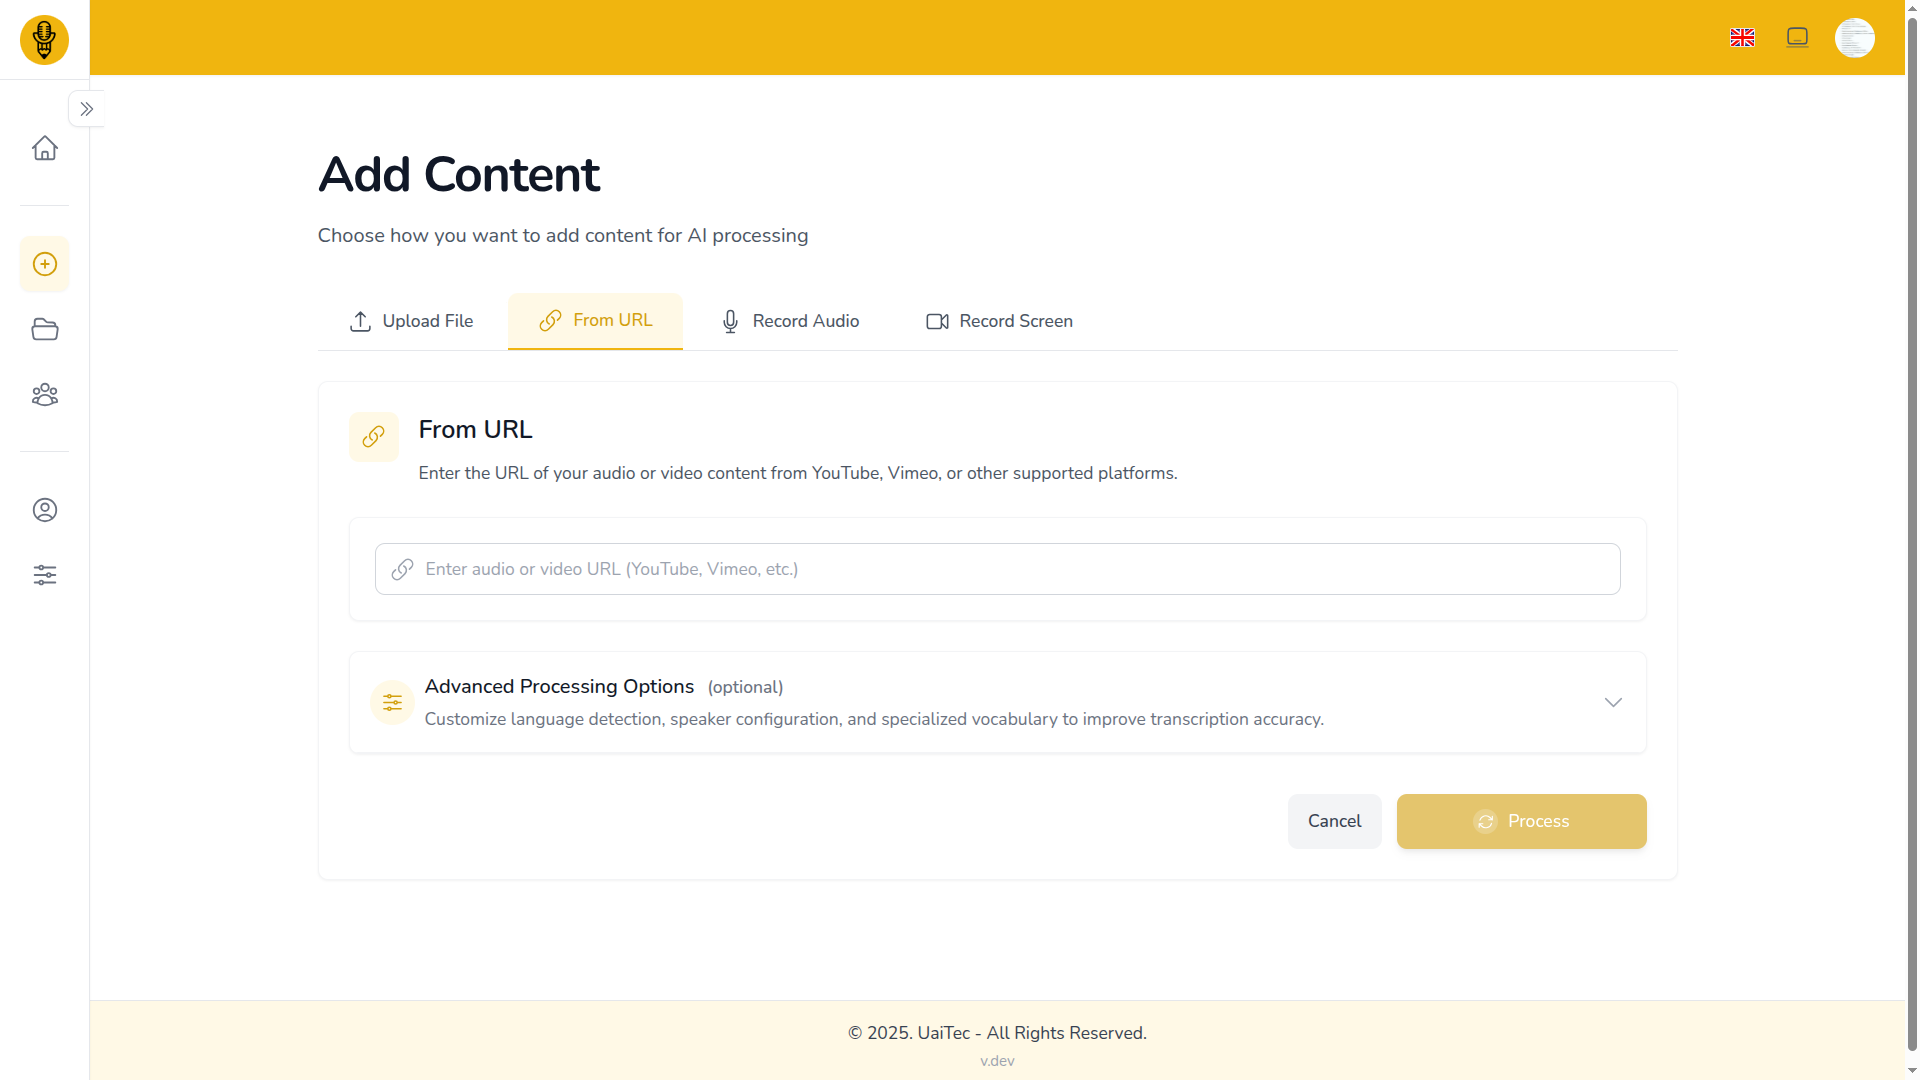Expand the Advanced Processing Options chevron
The width and height of the screenshot is (1920, 1080).
1613,702
